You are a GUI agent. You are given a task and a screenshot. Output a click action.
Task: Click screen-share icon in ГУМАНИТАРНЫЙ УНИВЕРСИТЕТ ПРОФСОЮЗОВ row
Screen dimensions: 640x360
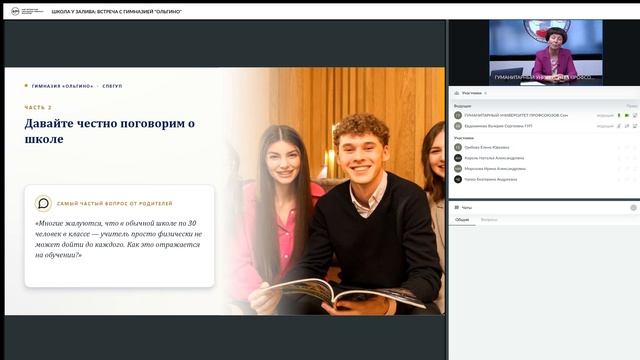[x=635, y=116]
